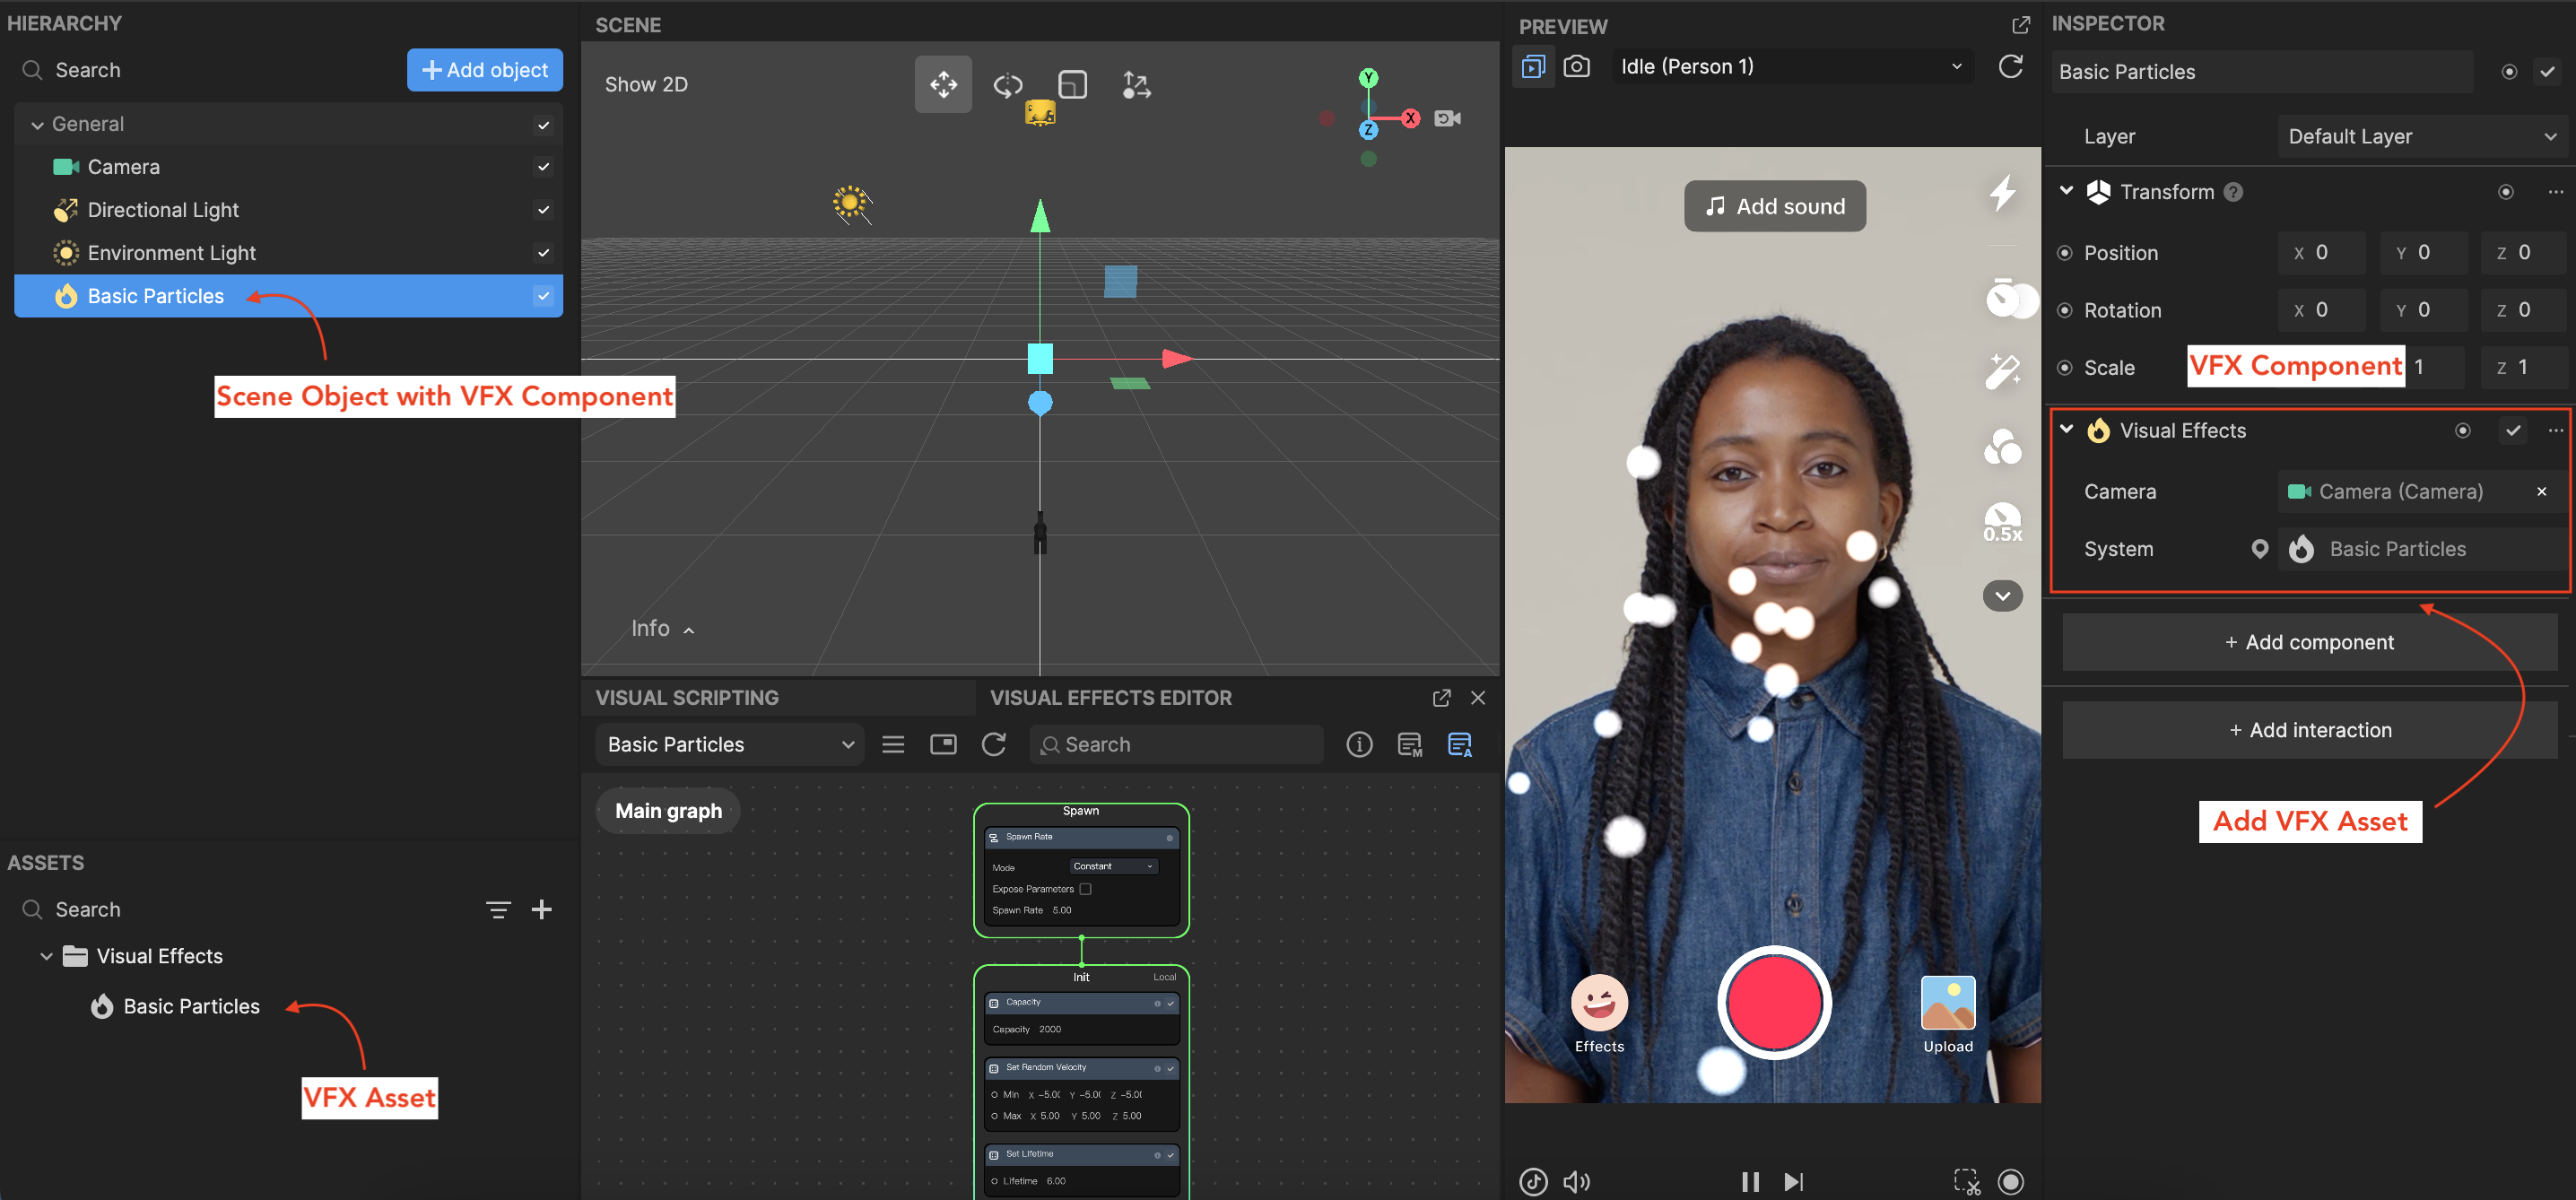This screenshot has height=1200, width=2576.
Task: Adjust the 0.5x playback speed control
Action: pyautogui.click(x=2002, y=522)
